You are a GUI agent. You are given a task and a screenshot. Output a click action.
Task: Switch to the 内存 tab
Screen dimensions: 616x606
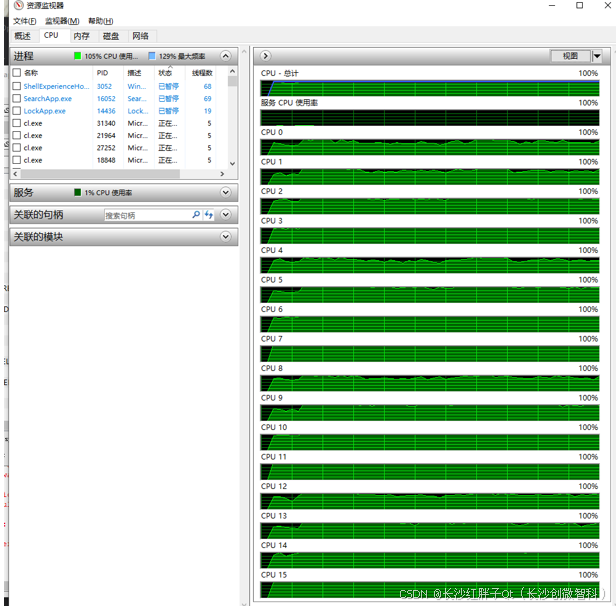(x=80, y=36)
